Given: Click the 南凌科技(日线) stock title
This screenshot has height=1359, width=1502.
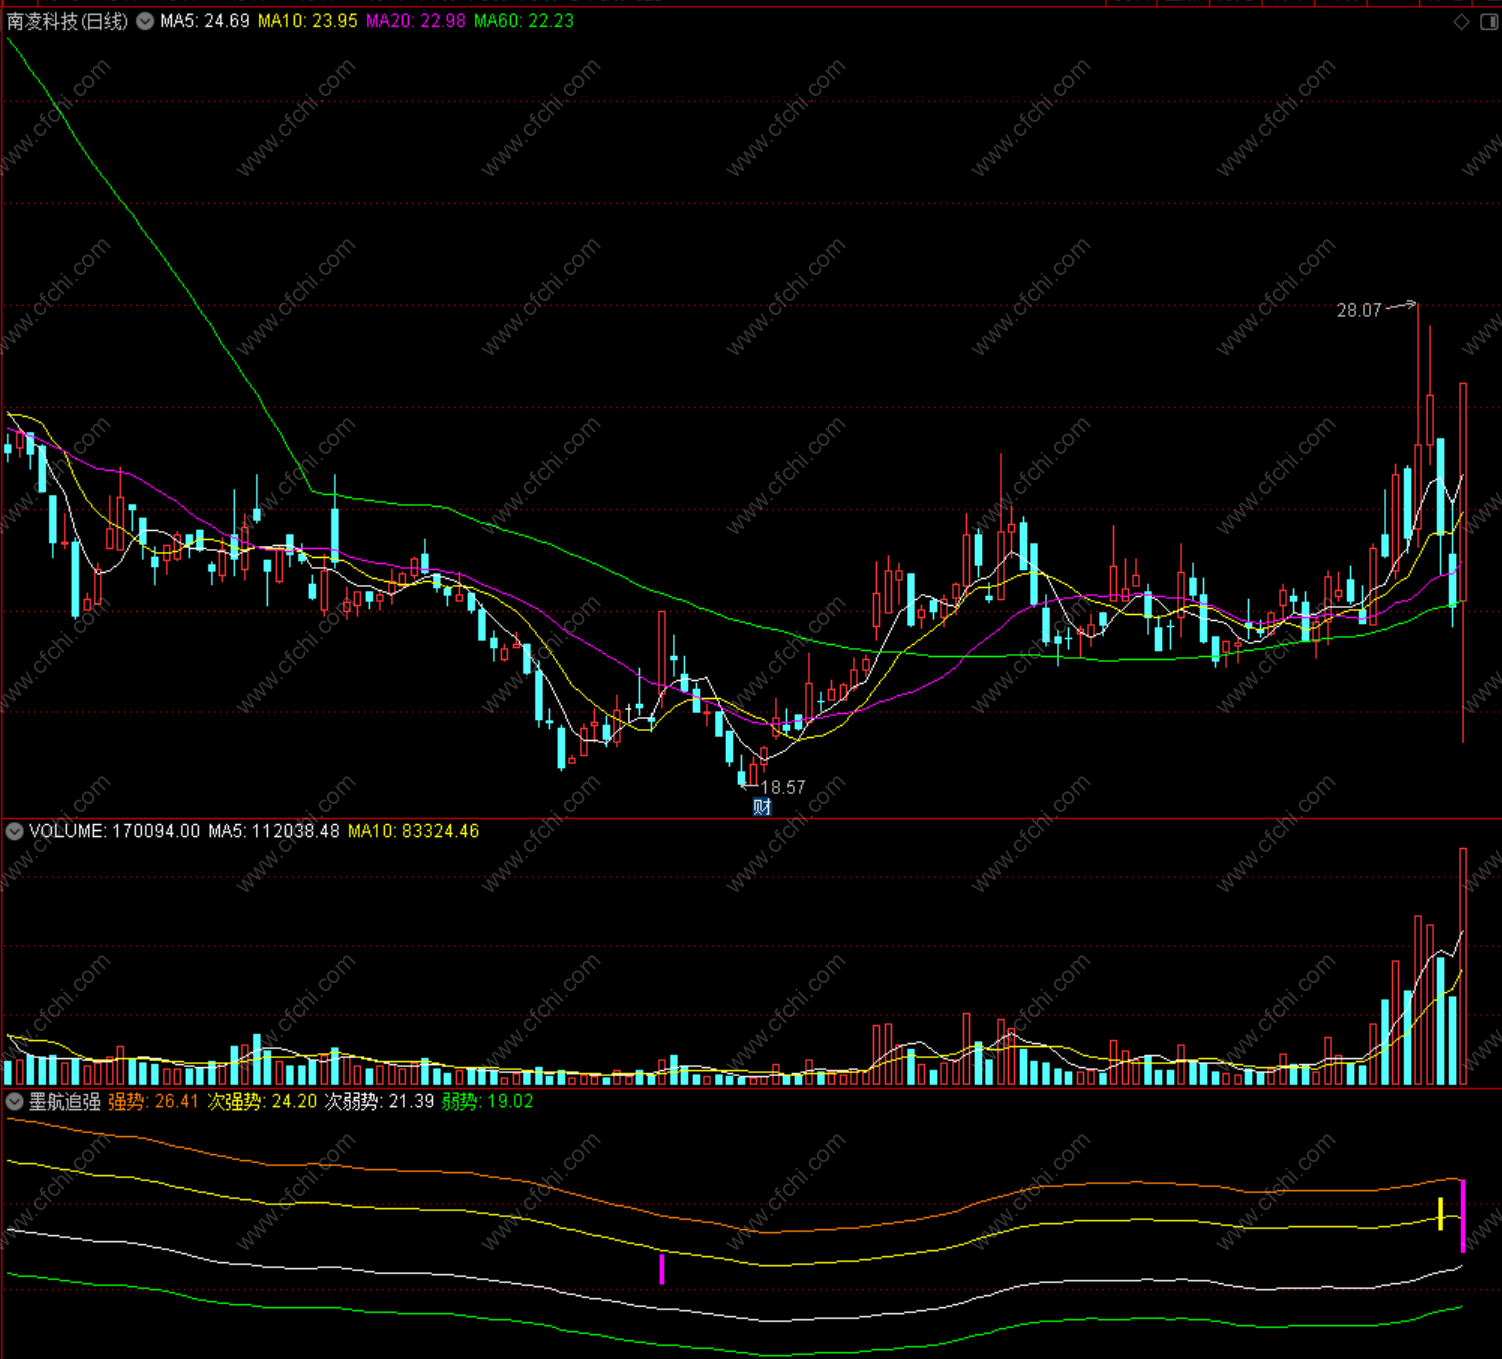Looking at the screenshot, I should click(67, 21).
